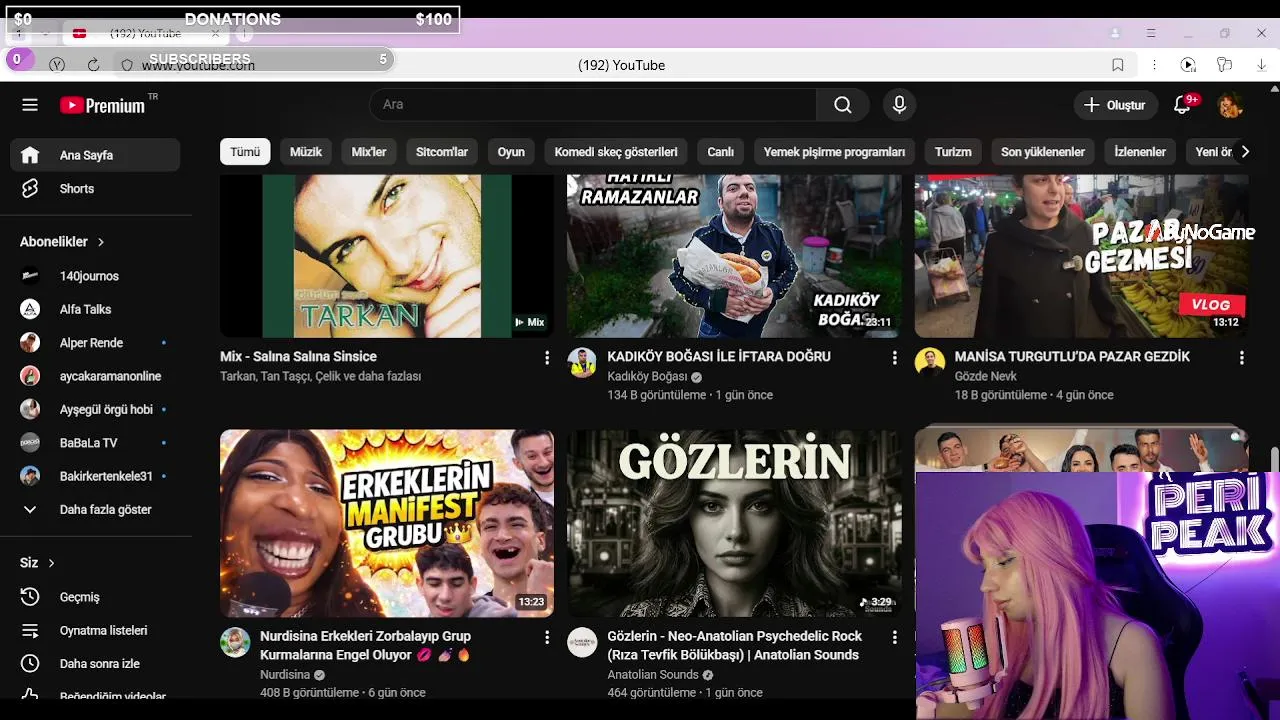Open Mix - Salına Salına Sinsice title

298,357
